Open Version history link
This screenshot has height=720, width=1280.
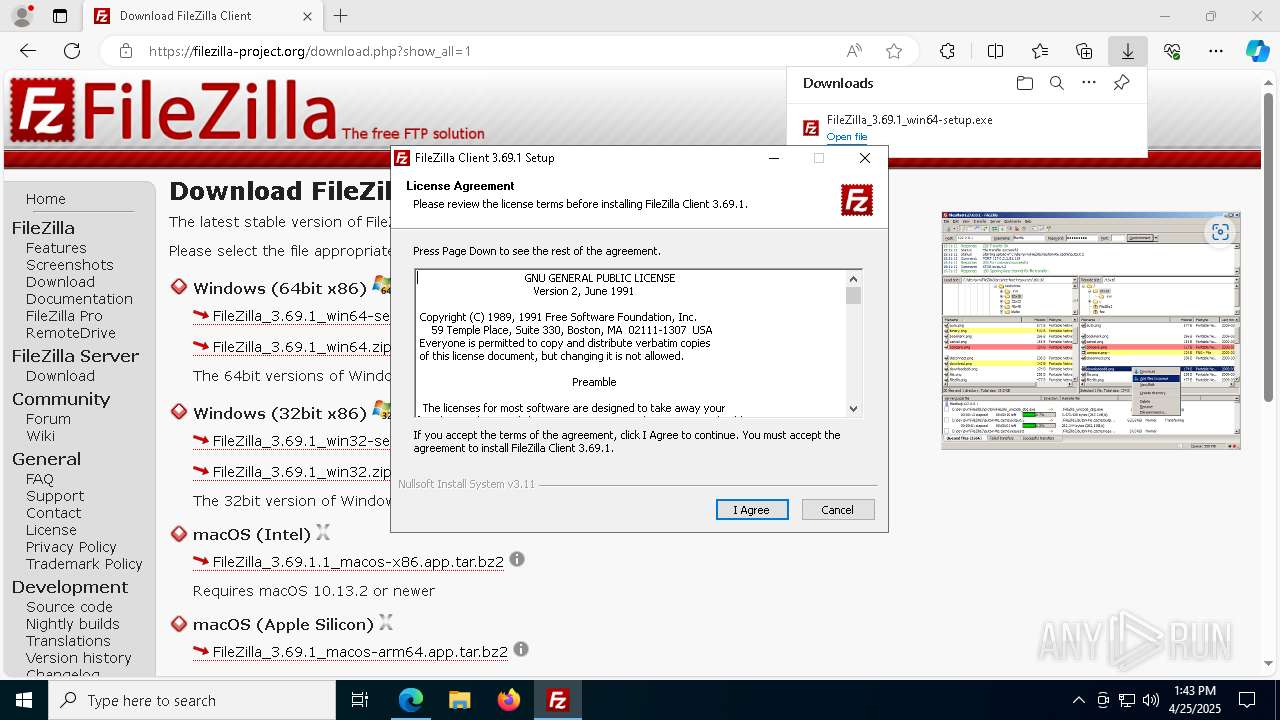click(79, 658)
